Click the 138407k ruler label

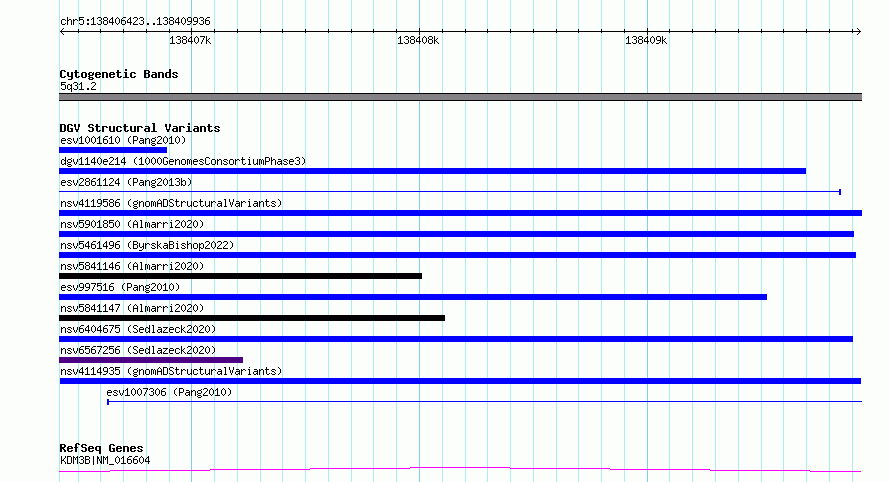pyautogui.click(x=190, y=41)
